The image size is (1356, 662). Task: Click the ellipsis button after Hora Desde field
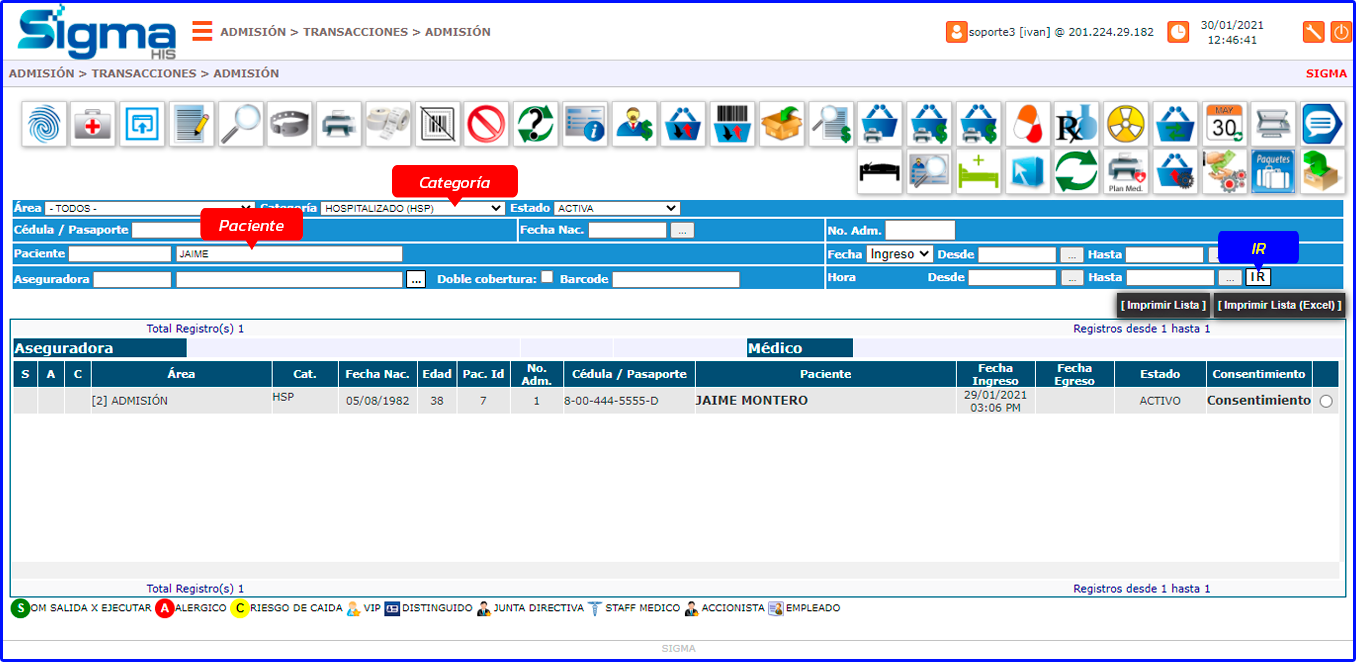pyautogui.click(x=1072, y=277)
